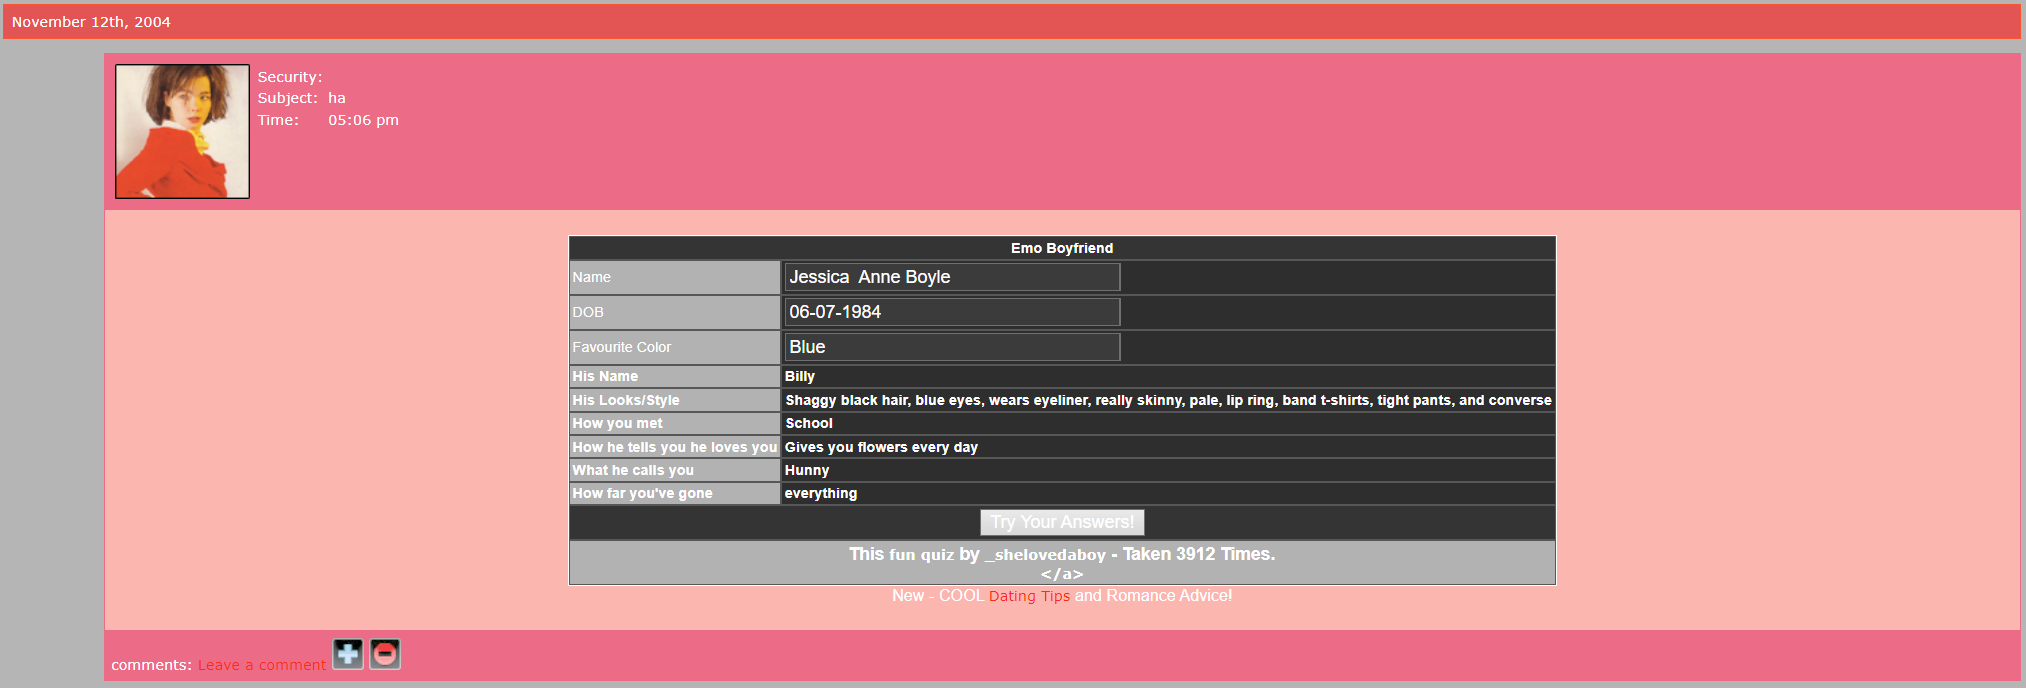Open the Leave a comment link

pos(262,665)
